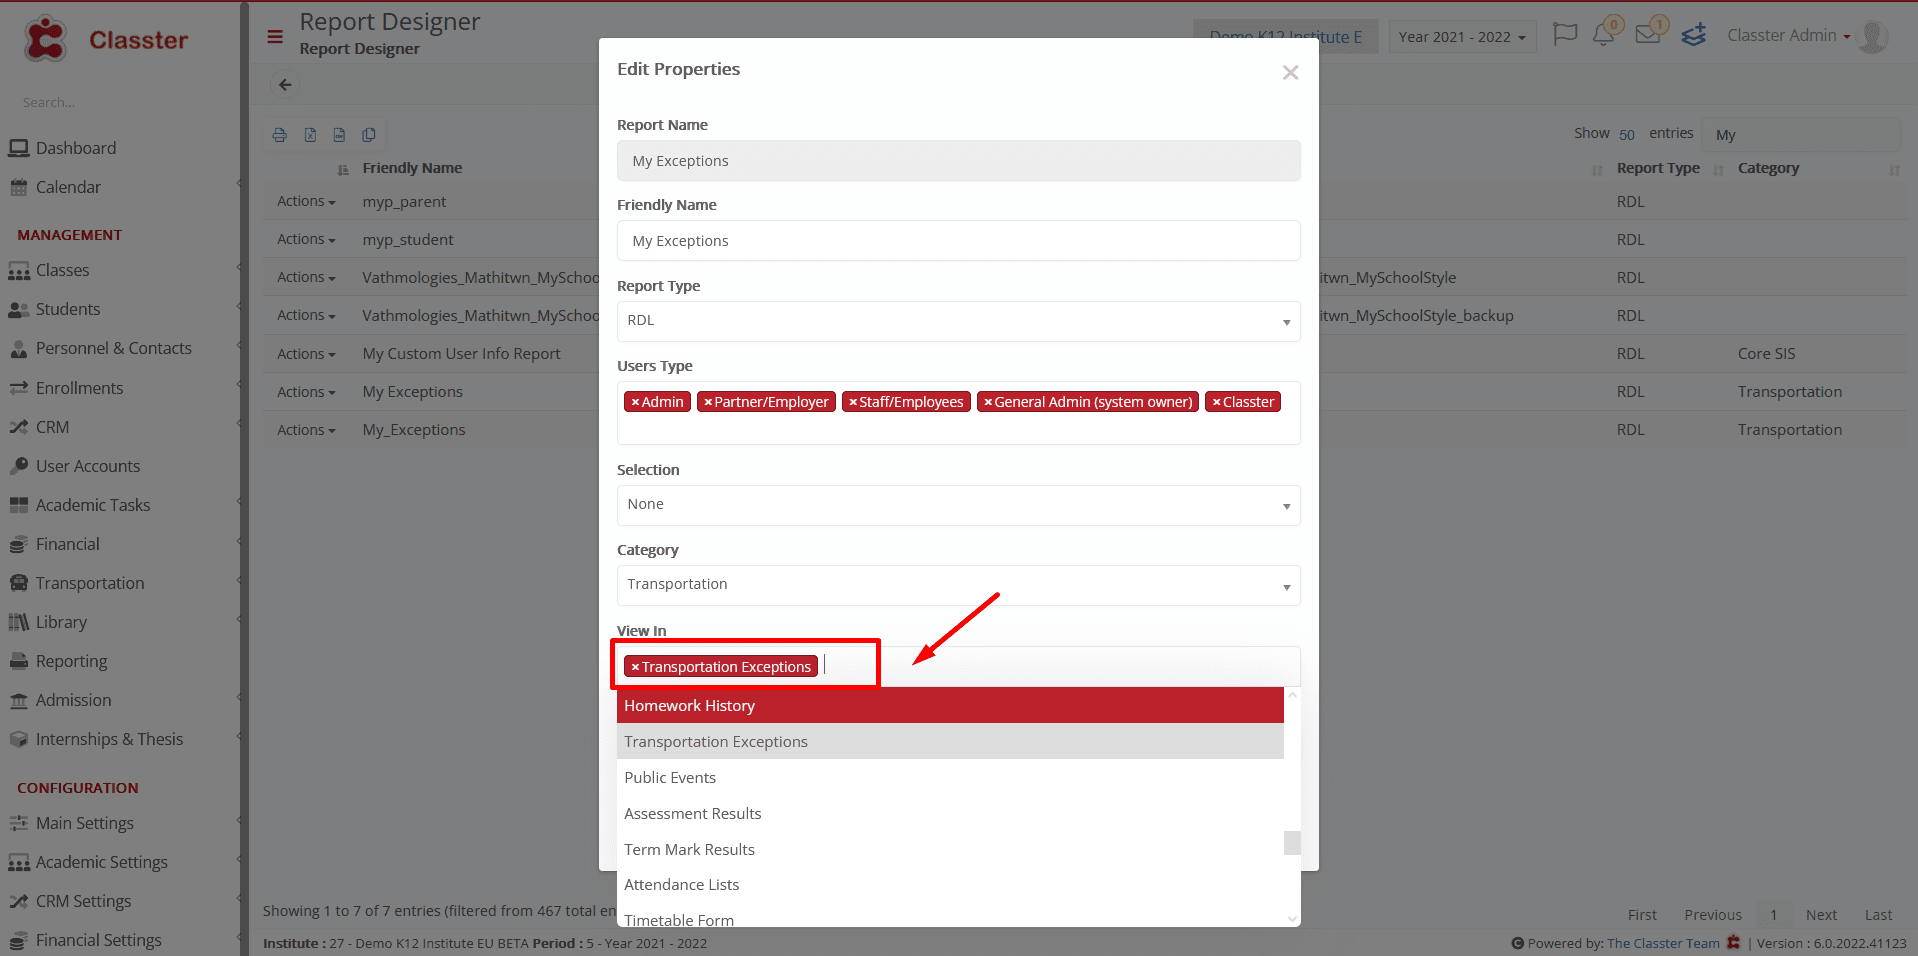Open Actions dropdown for myp_student

click(x=306, y=239)
